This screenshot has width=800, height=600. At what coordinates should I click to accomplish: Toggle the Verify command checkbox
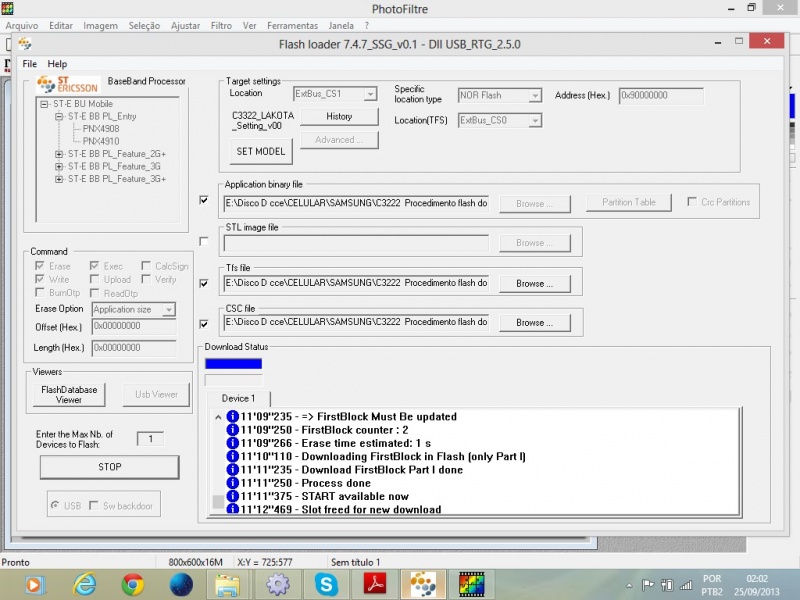point(146,279)
